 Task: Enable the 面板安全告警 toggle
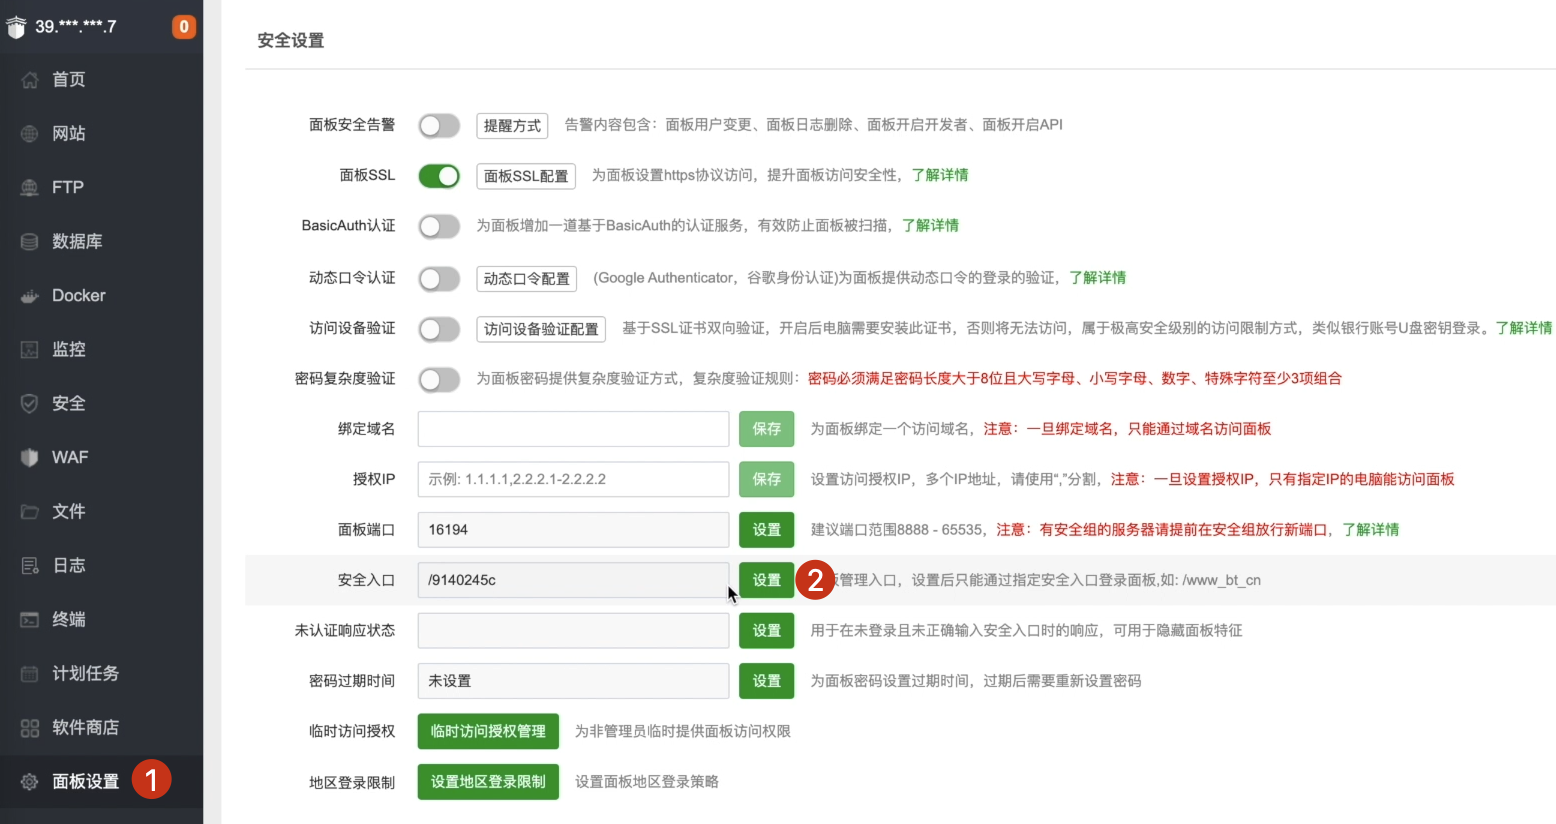pyautogui.click(x=439, y=125)
